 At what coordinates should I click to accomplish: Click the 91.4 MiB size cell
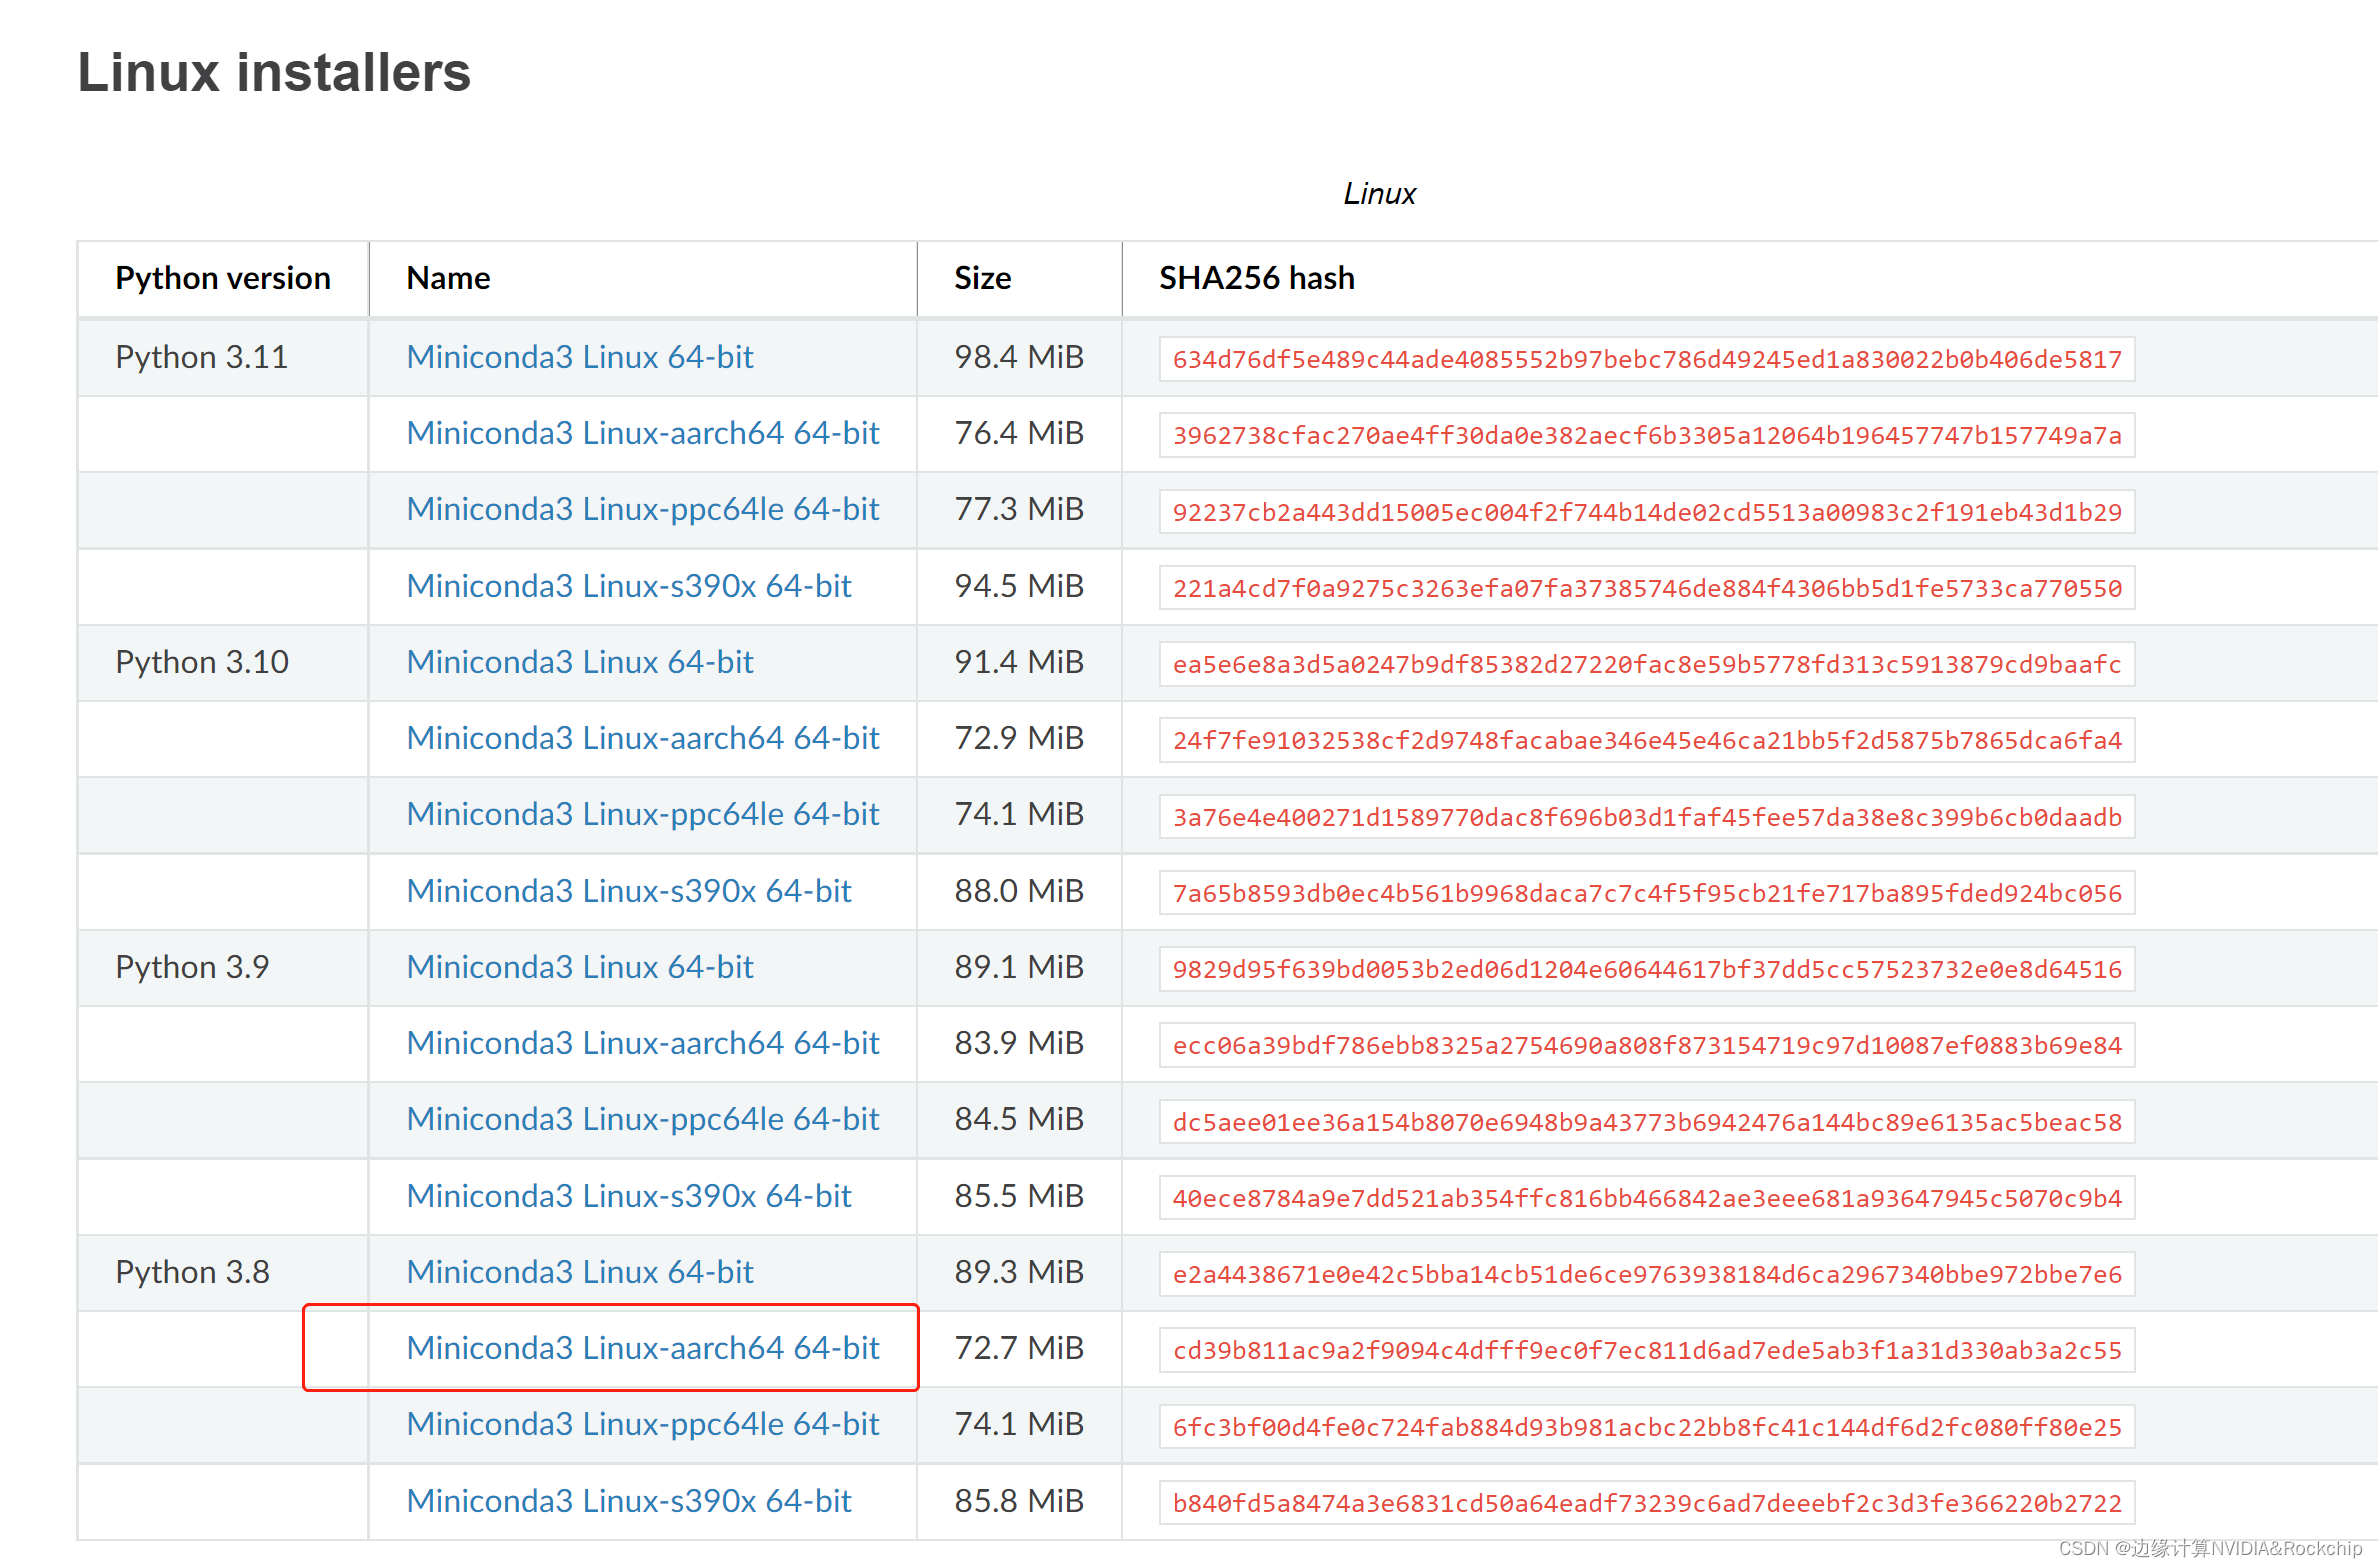(1019, 662)
